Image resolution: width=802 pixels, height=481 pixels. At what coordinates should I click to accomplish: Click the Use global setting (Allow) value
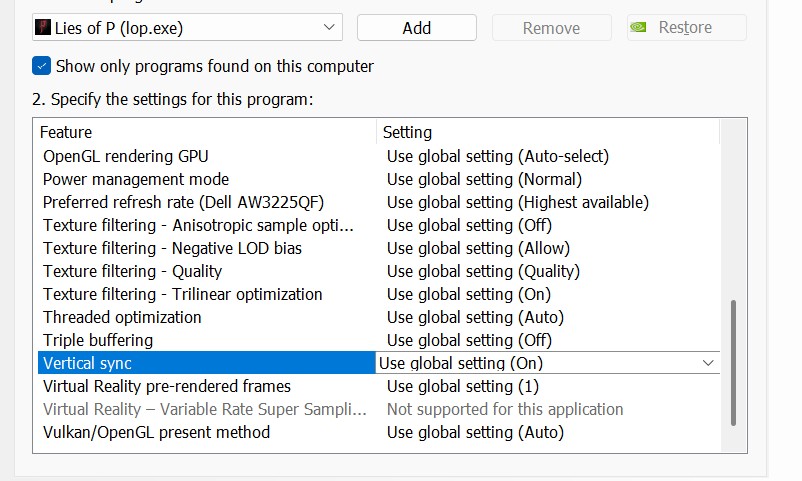pyautogui.click(x=478, y=248)
